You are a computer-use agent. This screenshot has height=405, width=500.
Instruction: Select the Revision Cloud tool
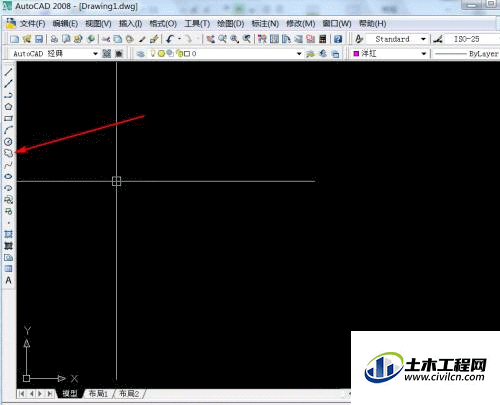pos(8,153)
